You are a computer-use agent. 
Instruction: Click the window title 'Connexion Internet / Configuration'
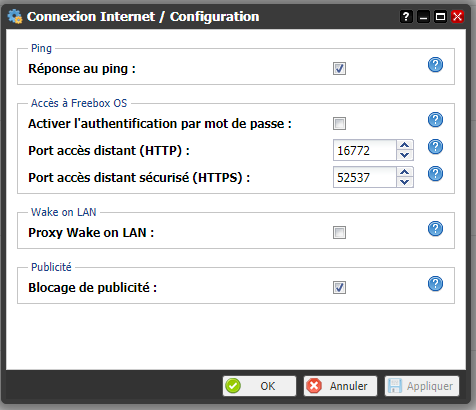tap(143, 16)
